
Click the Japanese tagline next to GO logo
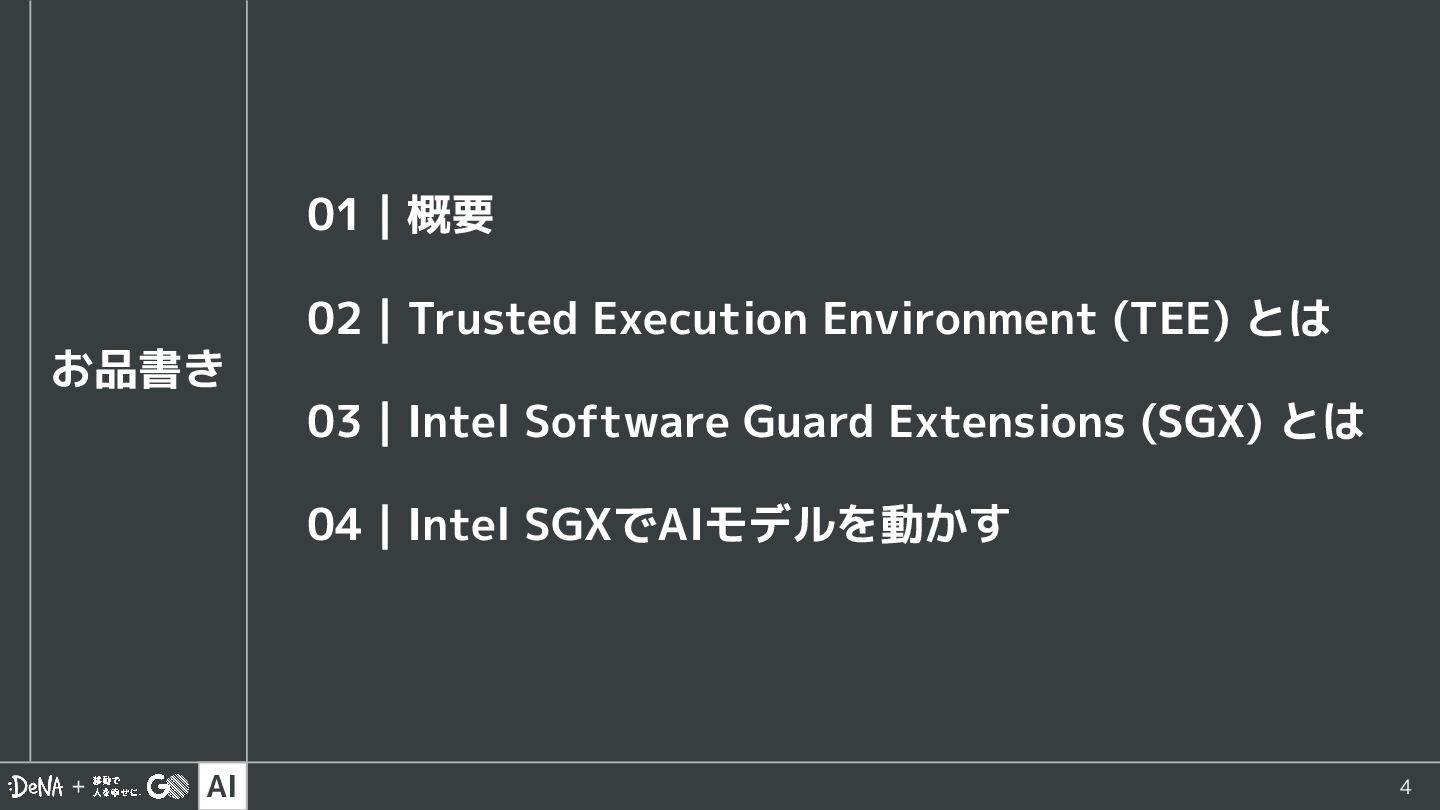tap(116, 787)
